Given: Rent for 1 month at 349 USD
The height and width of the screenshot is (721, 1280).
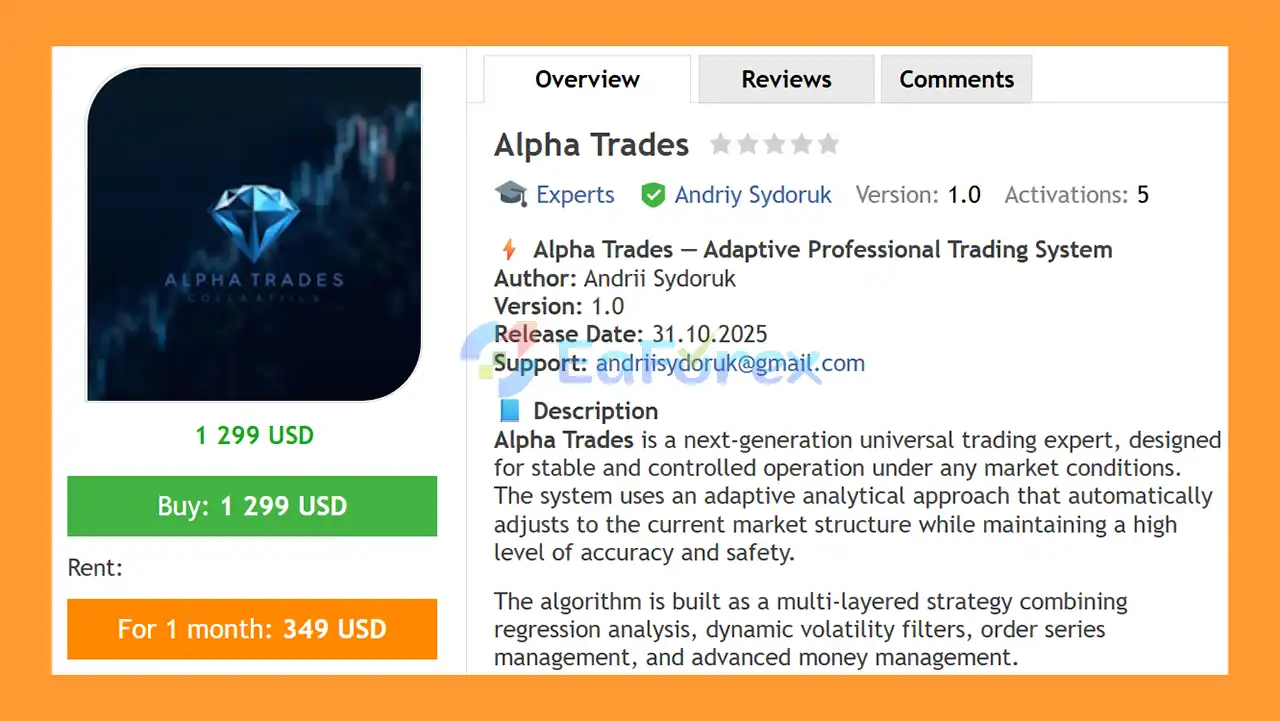Looking at the screenshot, I should click(252, 629).
